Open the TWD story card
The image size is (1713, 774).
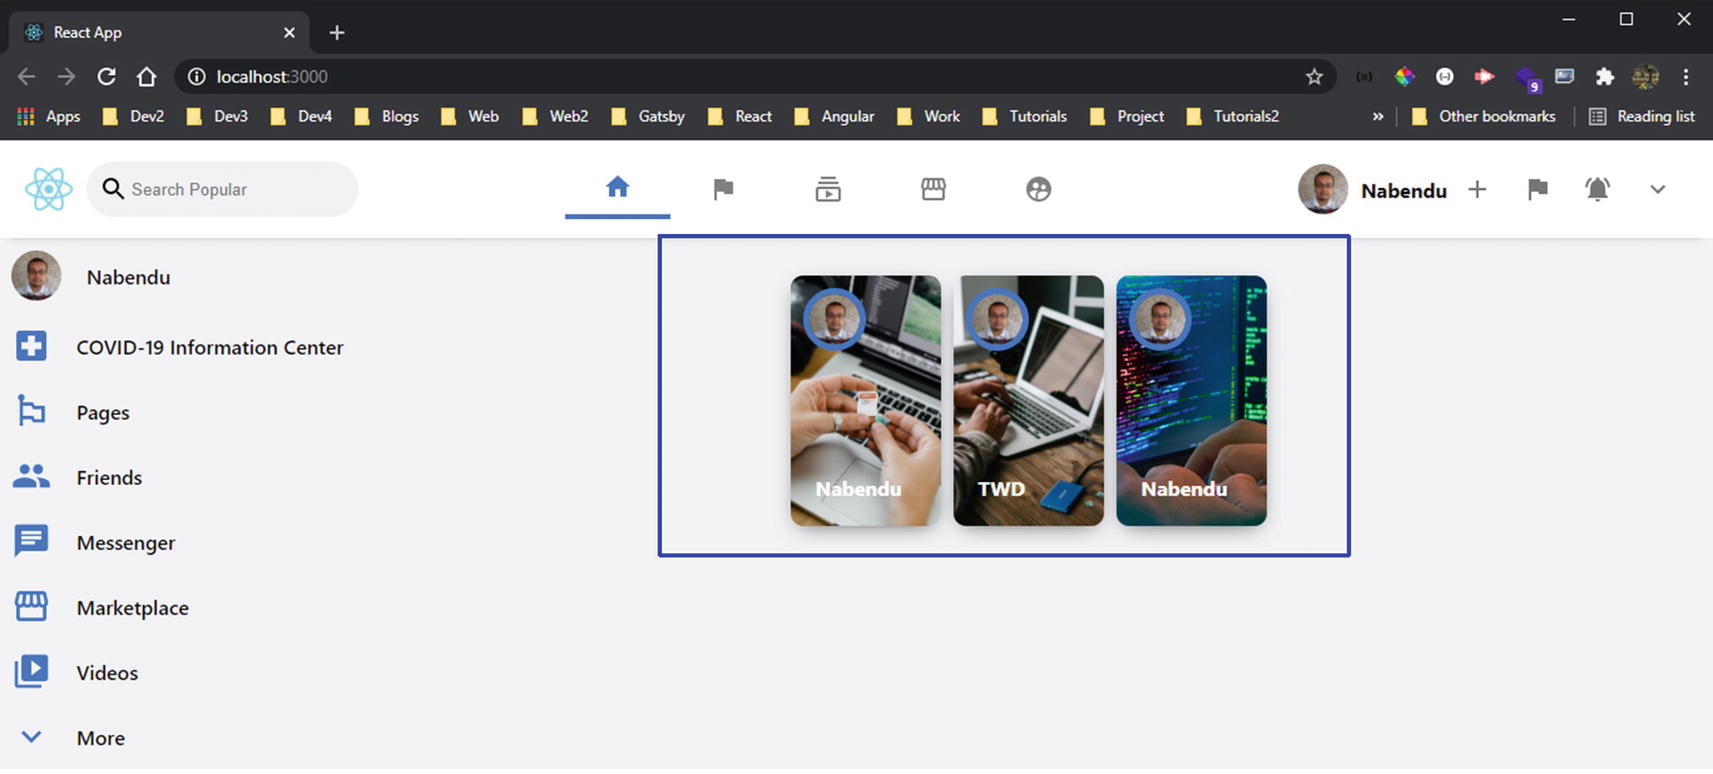pos(1028,400)
